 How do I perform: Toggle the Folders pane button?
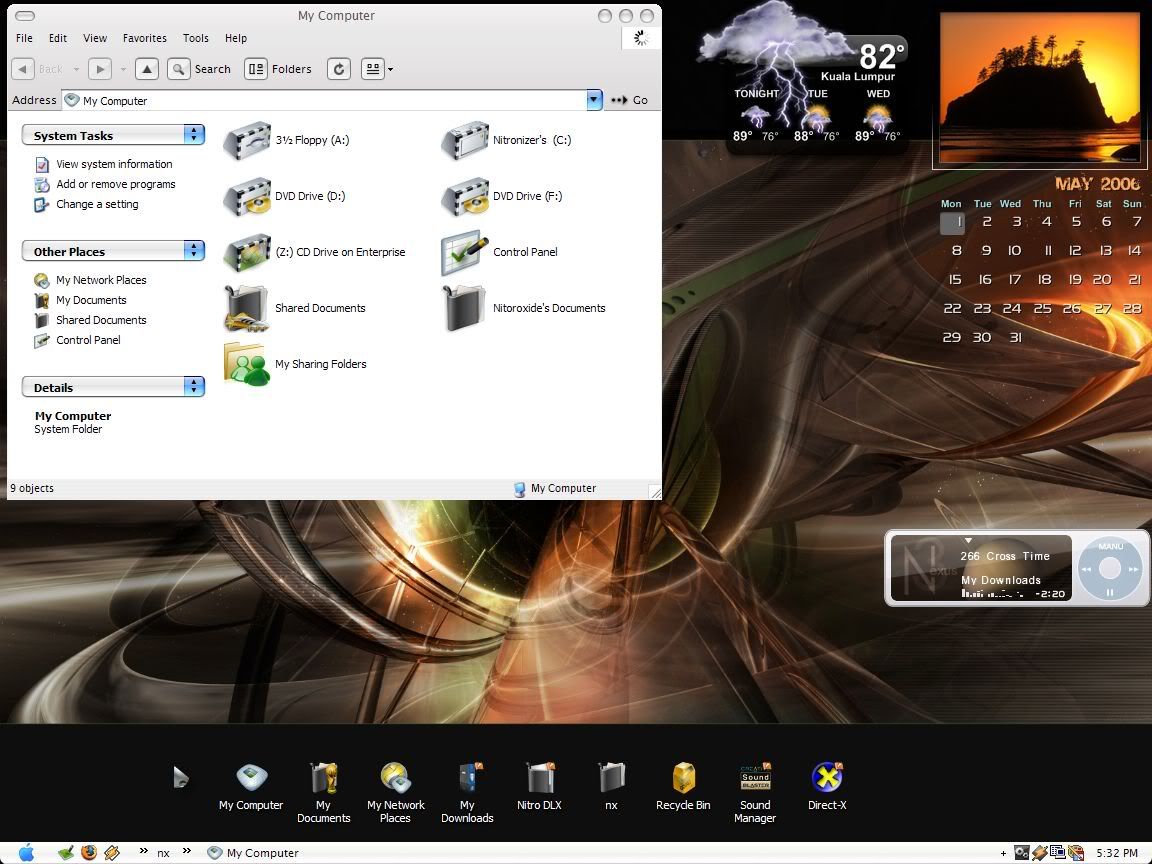278,69
